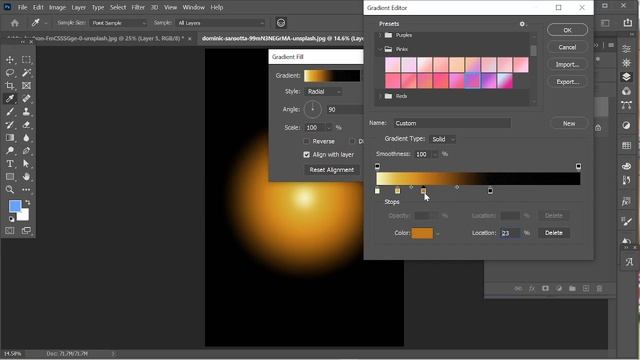Click the Home icon in options bar

[x=15, y=23]
